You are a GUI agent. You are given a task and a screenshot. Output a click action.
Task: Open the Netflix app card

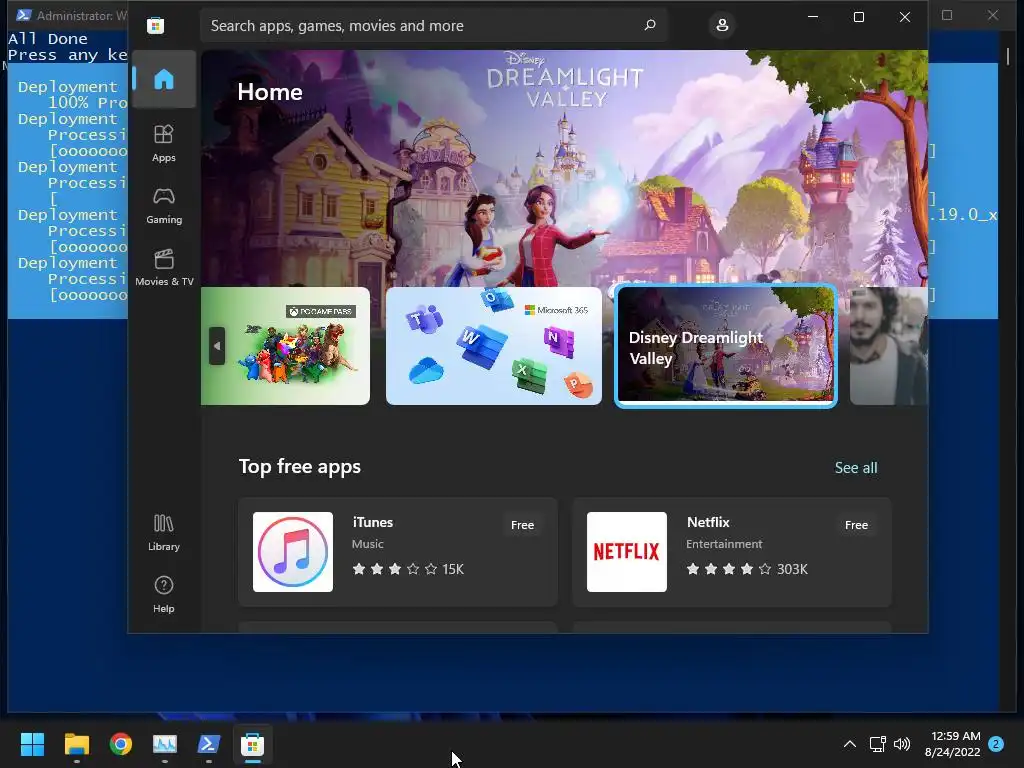pos(732,552)
